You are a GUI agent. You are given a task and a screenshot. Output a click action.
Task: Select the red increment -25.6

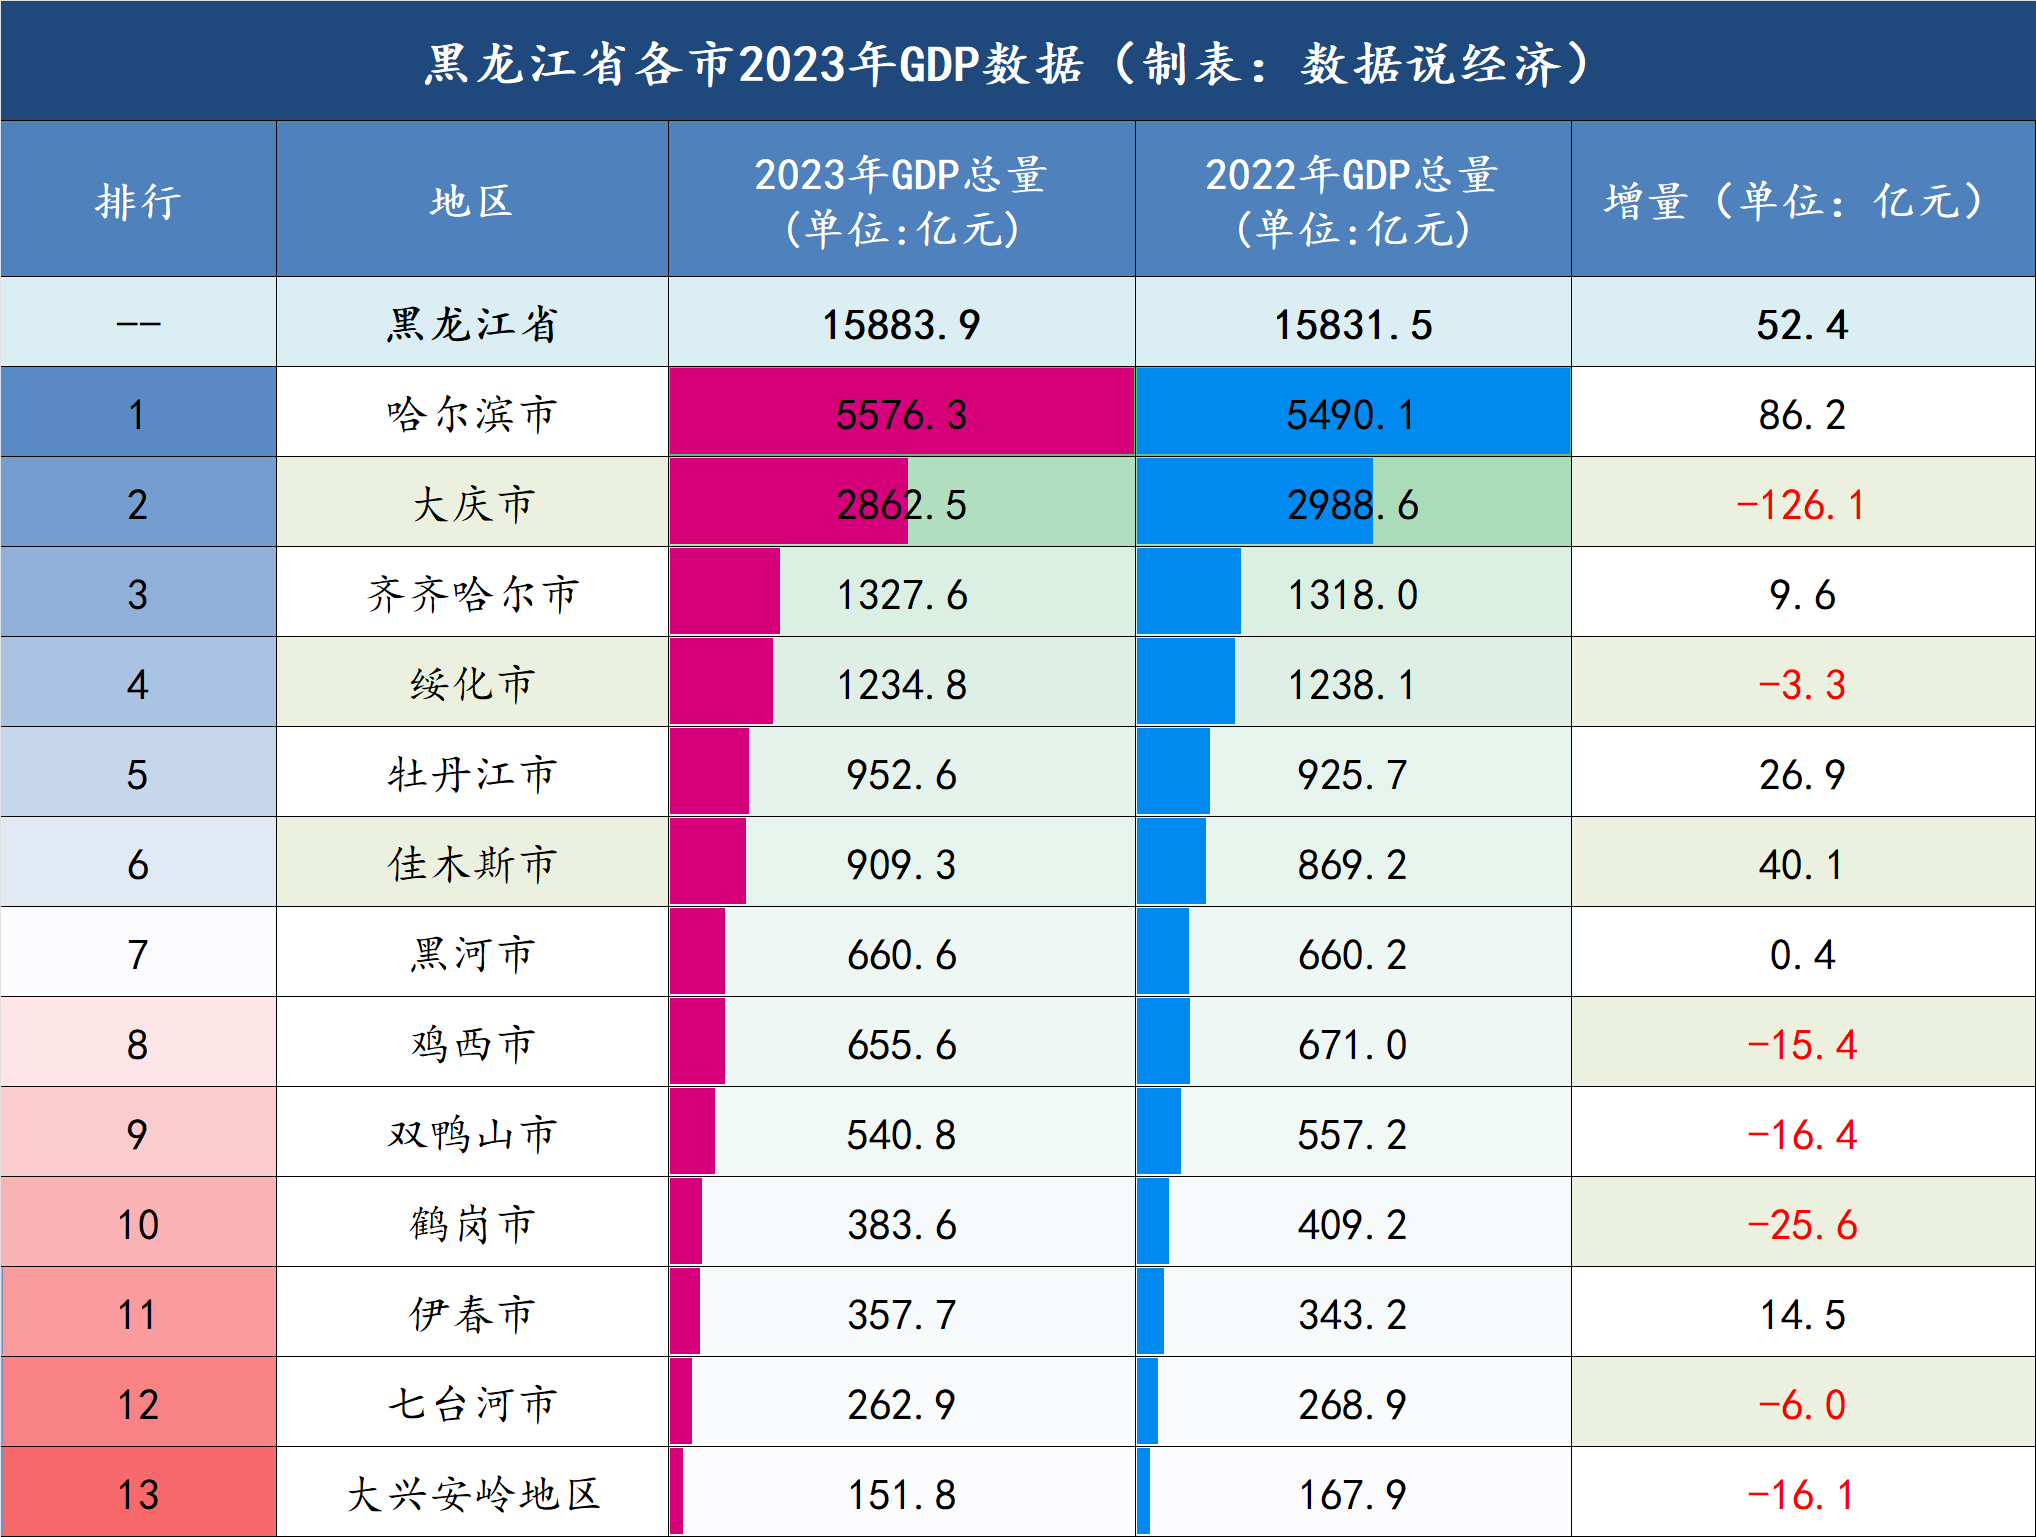pyautogui.click(x=1802, y=1225)
